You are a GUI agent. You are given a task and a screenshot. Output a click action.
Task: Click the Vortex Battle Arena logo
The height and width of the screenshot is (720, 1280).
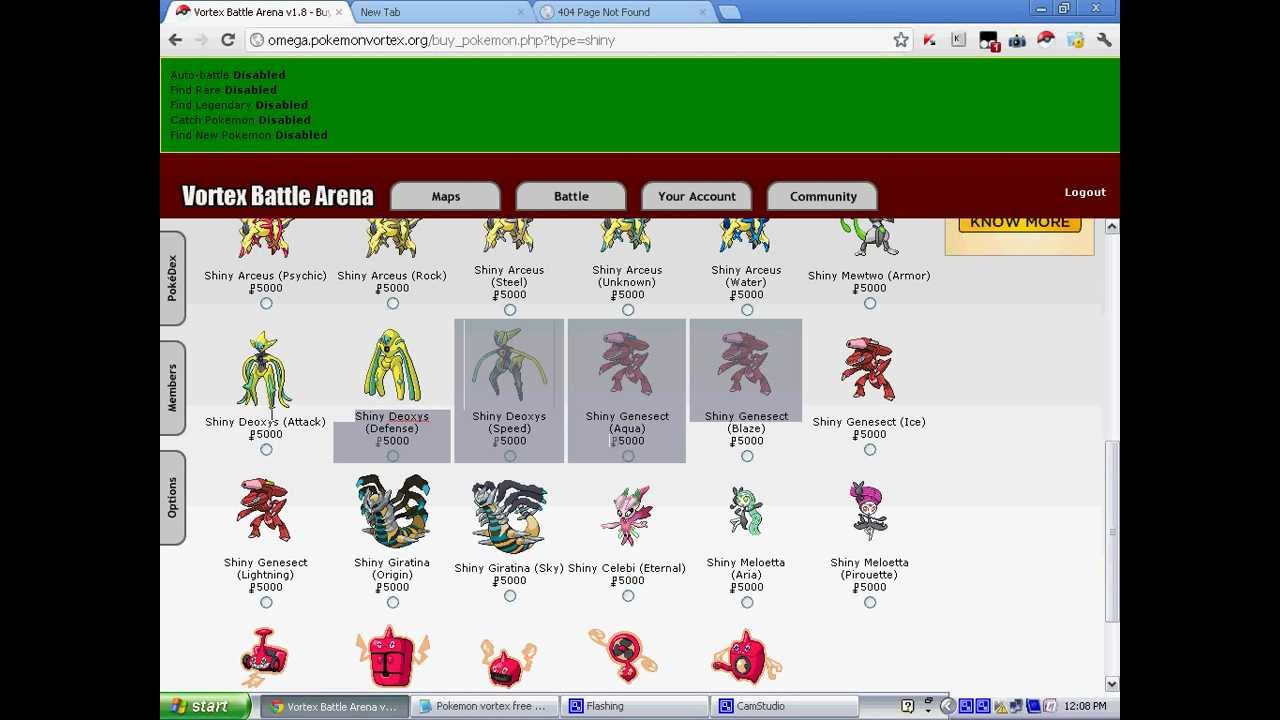coord(277,196)
